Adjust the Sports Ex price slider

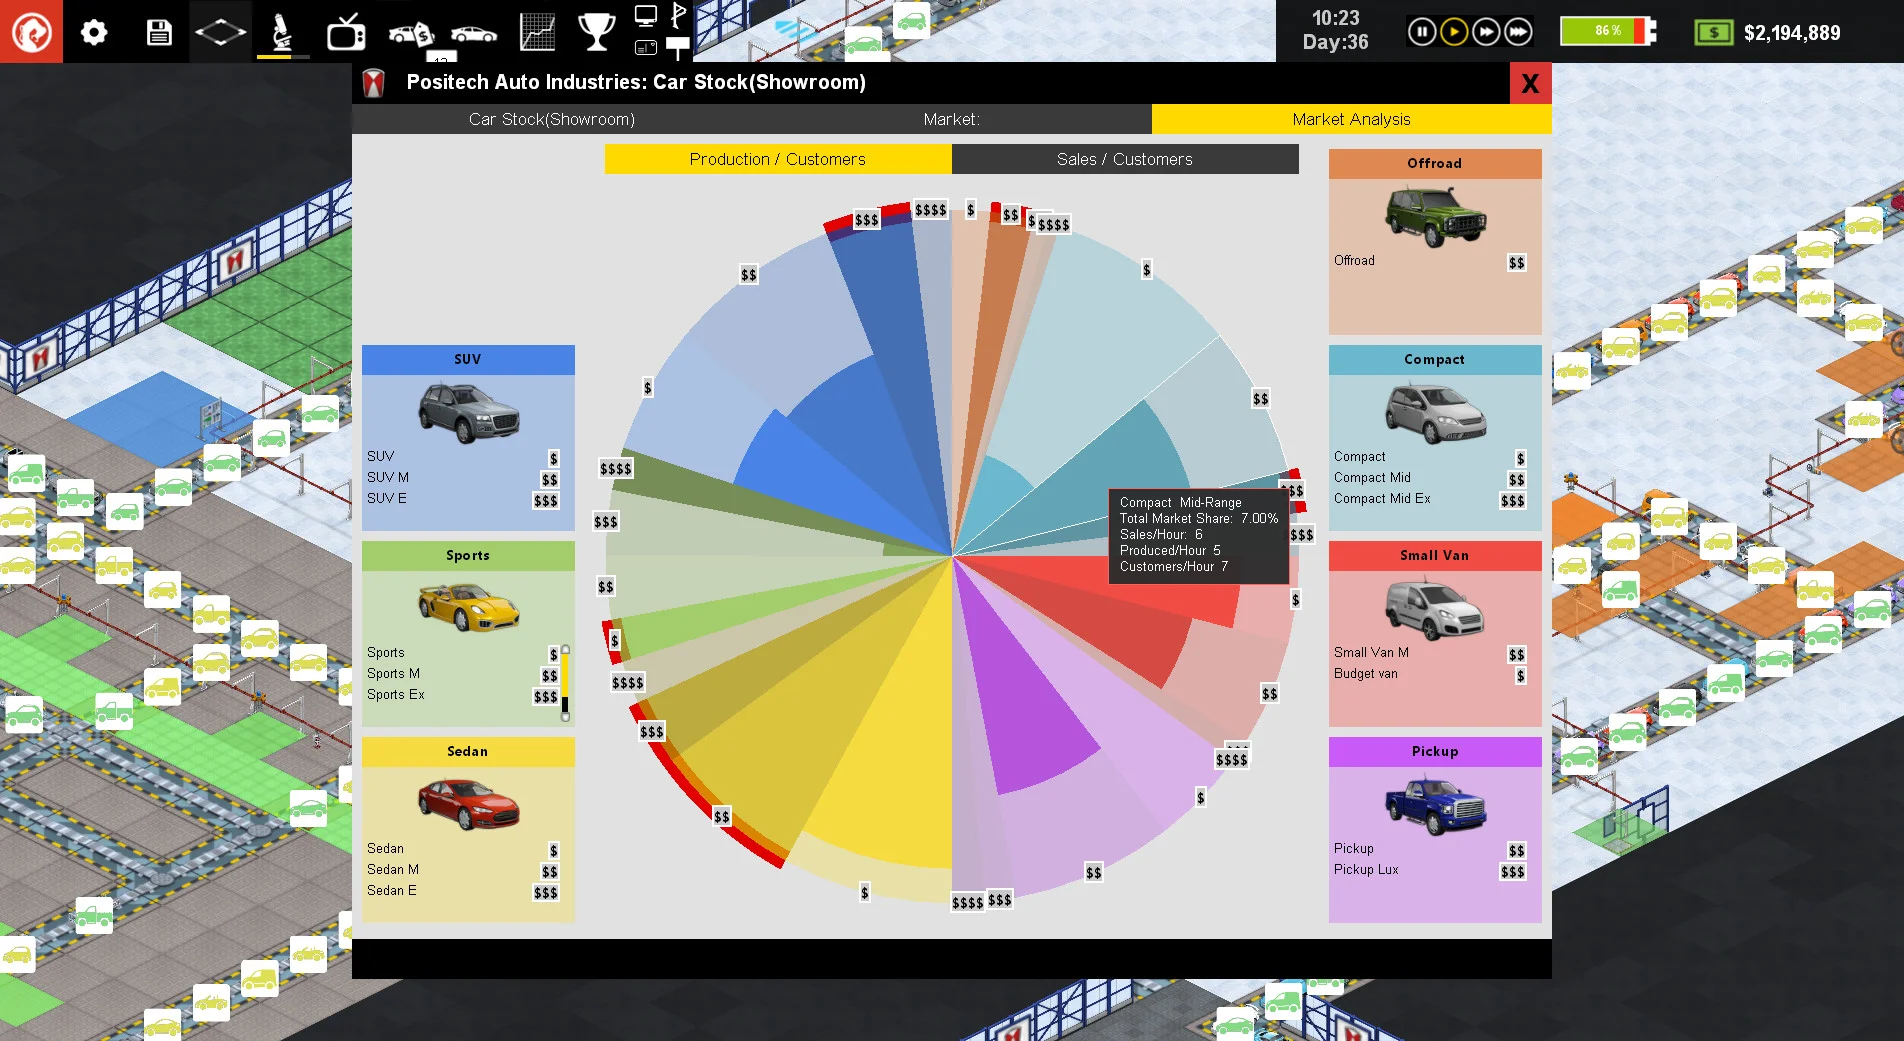point(565,680)
